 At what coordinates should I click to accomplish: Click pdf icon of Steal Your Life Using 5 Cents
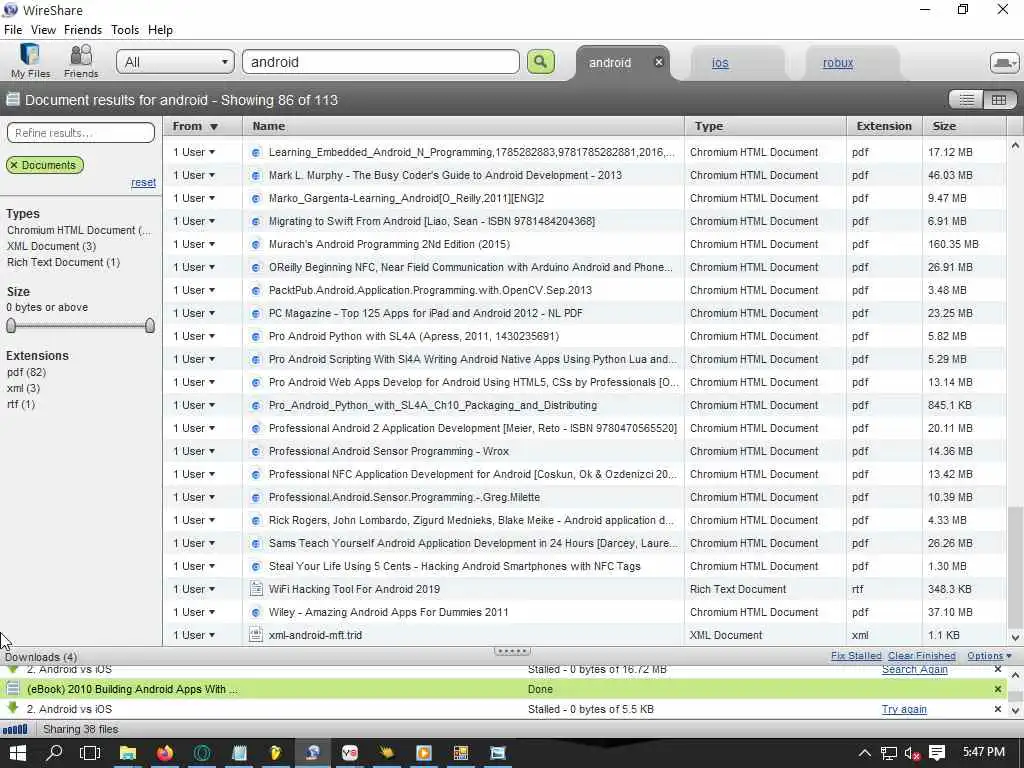click(256, 566)
